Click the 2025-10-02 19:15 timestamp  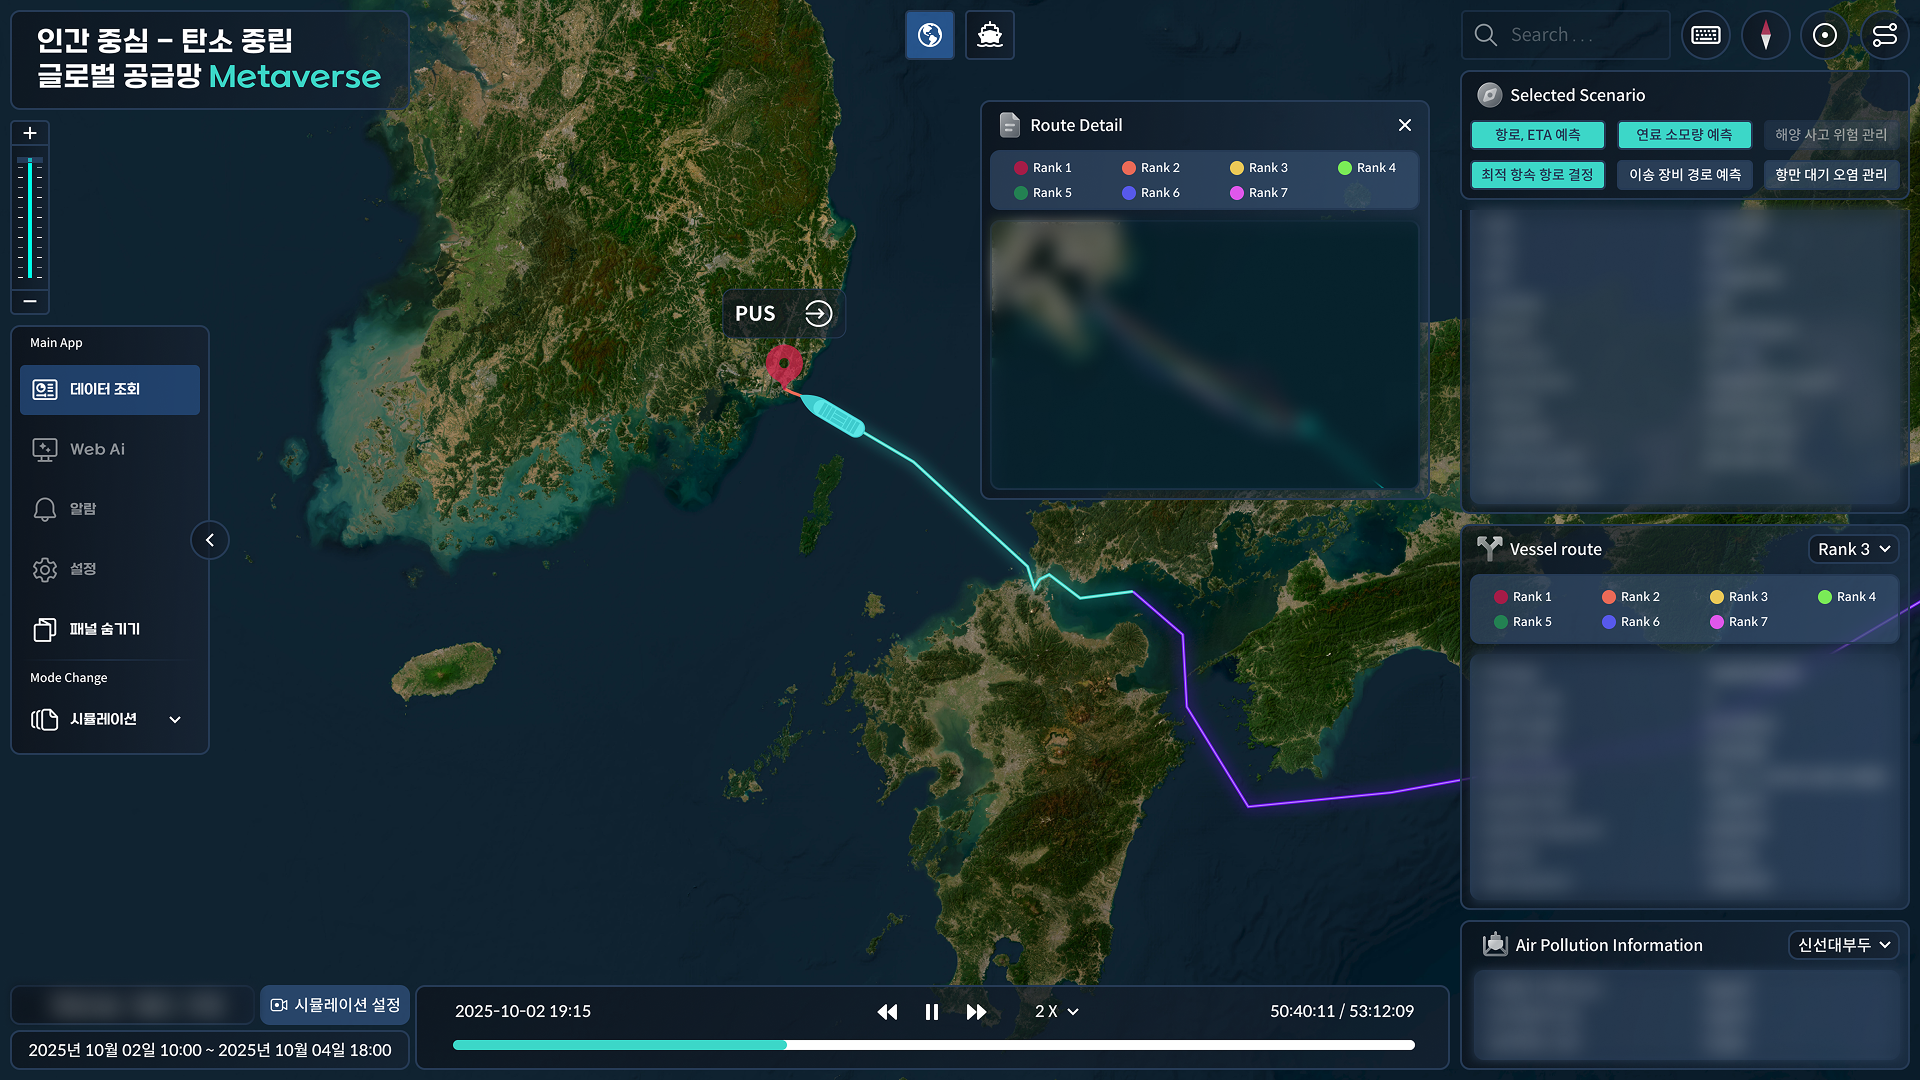(x=523, y=1011)
